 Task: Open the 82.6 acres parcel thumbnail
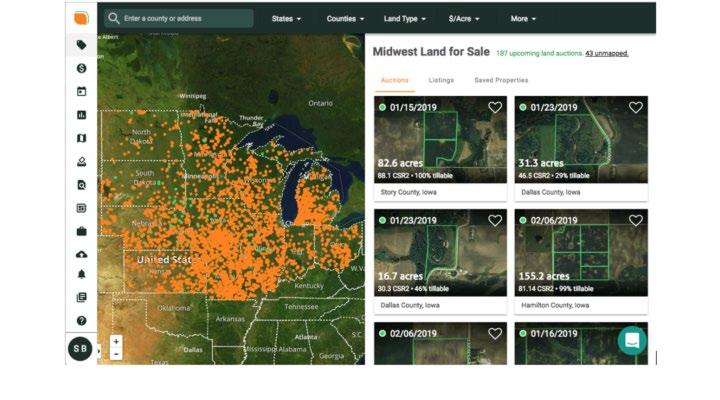click(x=440, y=140)
